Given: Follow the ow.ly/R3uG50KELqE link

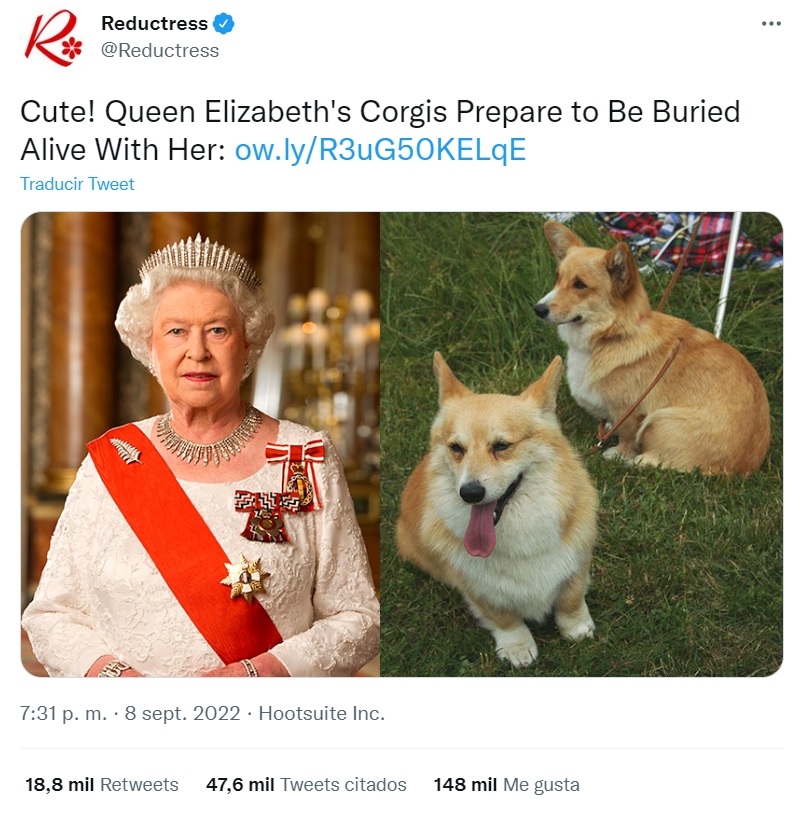Looking at the screenshot, I should [x=380, y=150].
